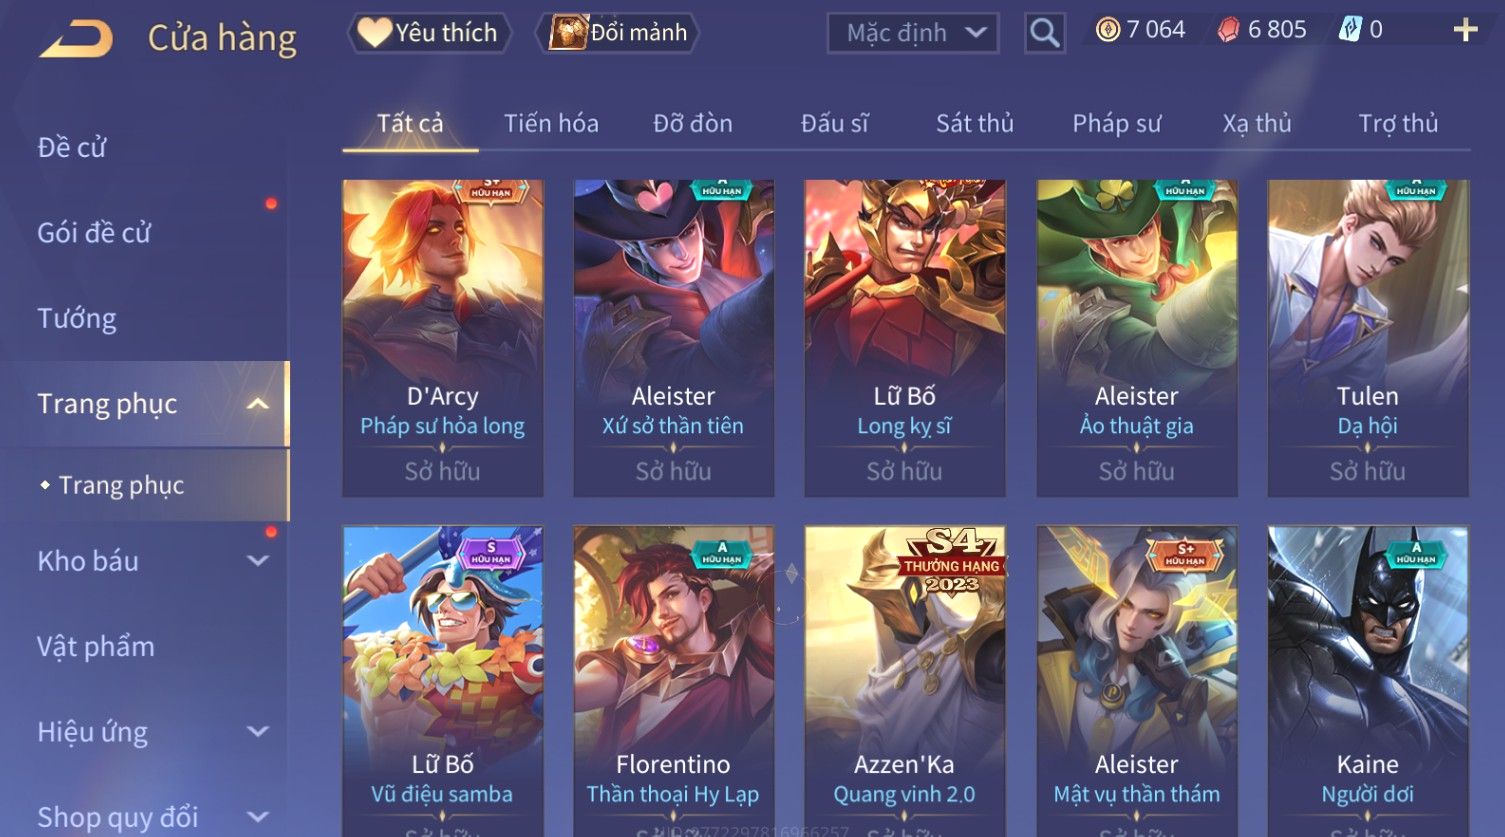Switch to the Pháp sư tab
The image size is (1505, 837).
click(x=1117, y=123)
